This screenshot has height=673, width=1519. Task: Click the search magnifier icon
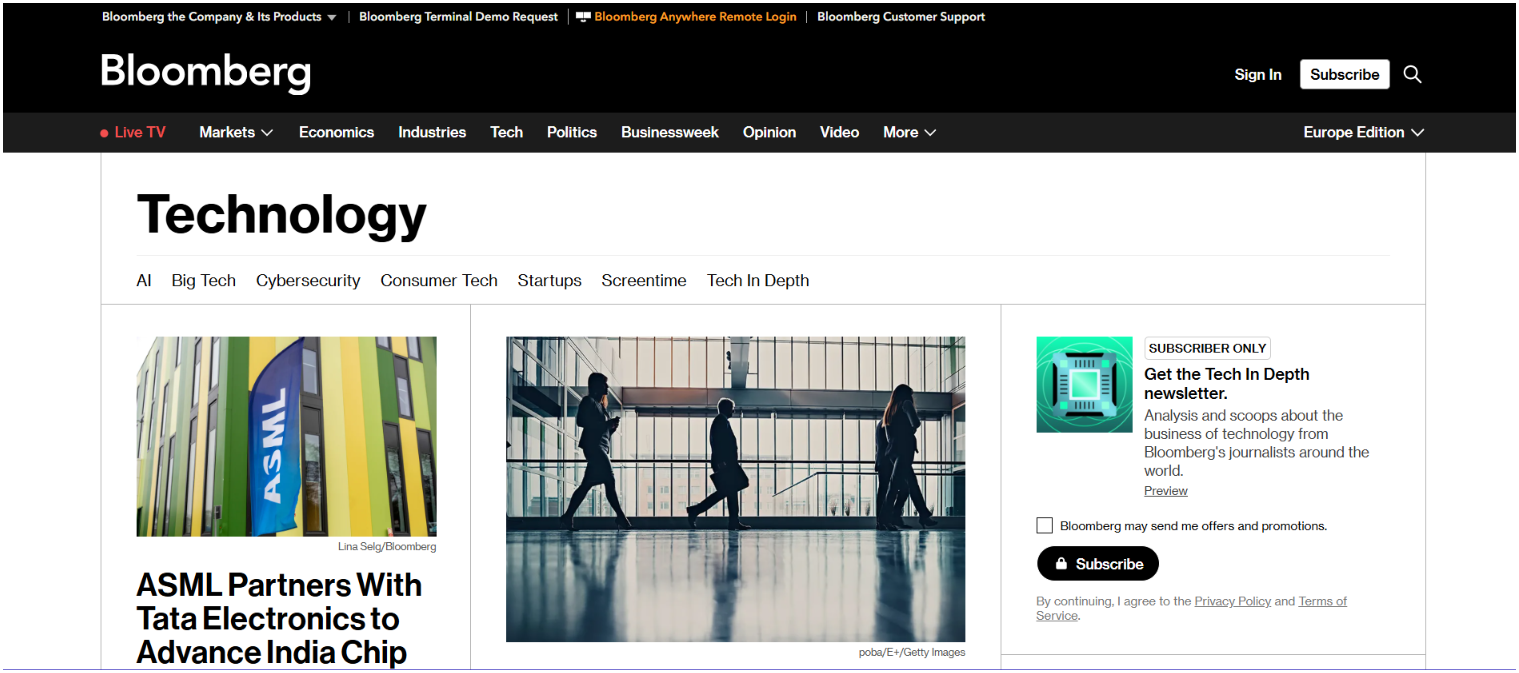pyautogui.click(x=1412, y=74)
